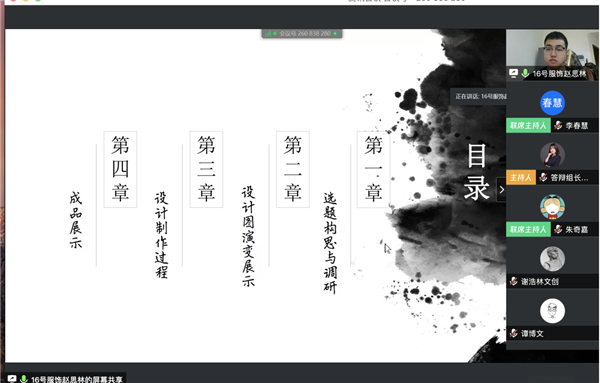Image resolution: width=600 pixels, height=383 pixels.
Task: Collapse the participant panel with the side arrow
Action: [501, 189]
